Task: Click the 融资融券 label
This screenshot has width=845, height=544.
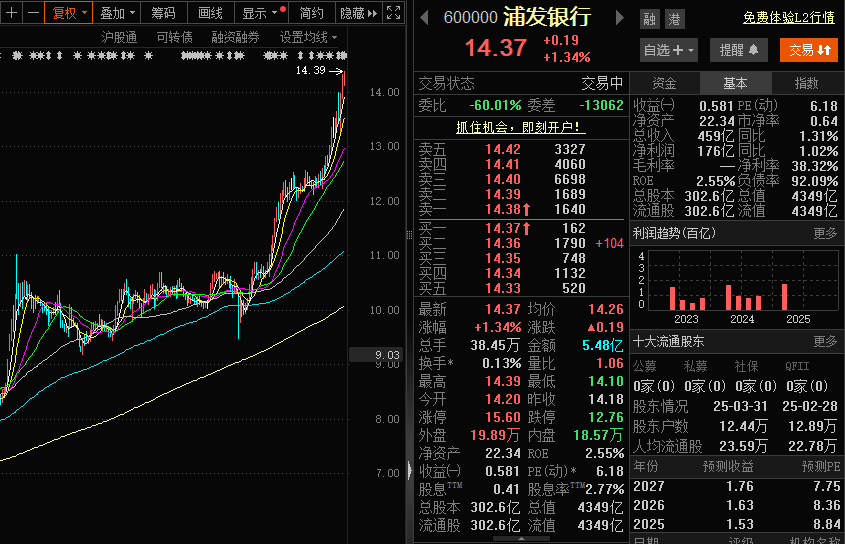Action: coord(235,37)
